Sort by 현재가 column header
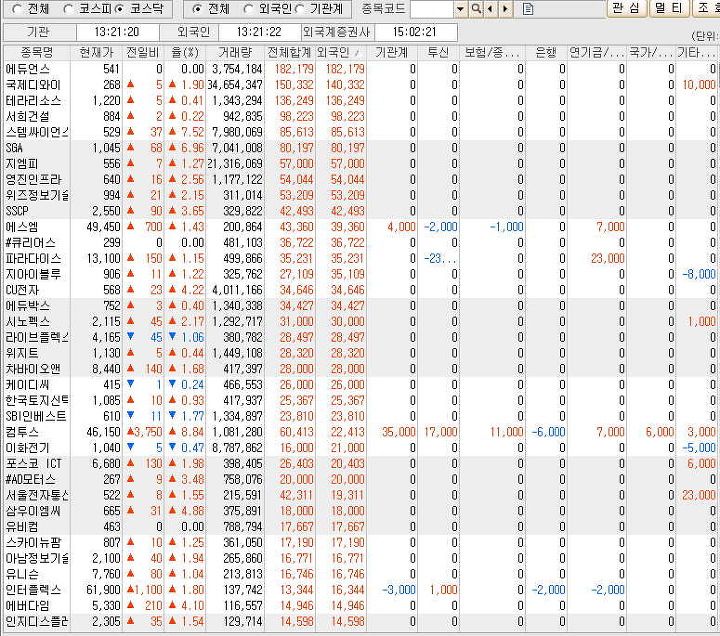This screenshot has width=720, height=636. pos(96,52)
